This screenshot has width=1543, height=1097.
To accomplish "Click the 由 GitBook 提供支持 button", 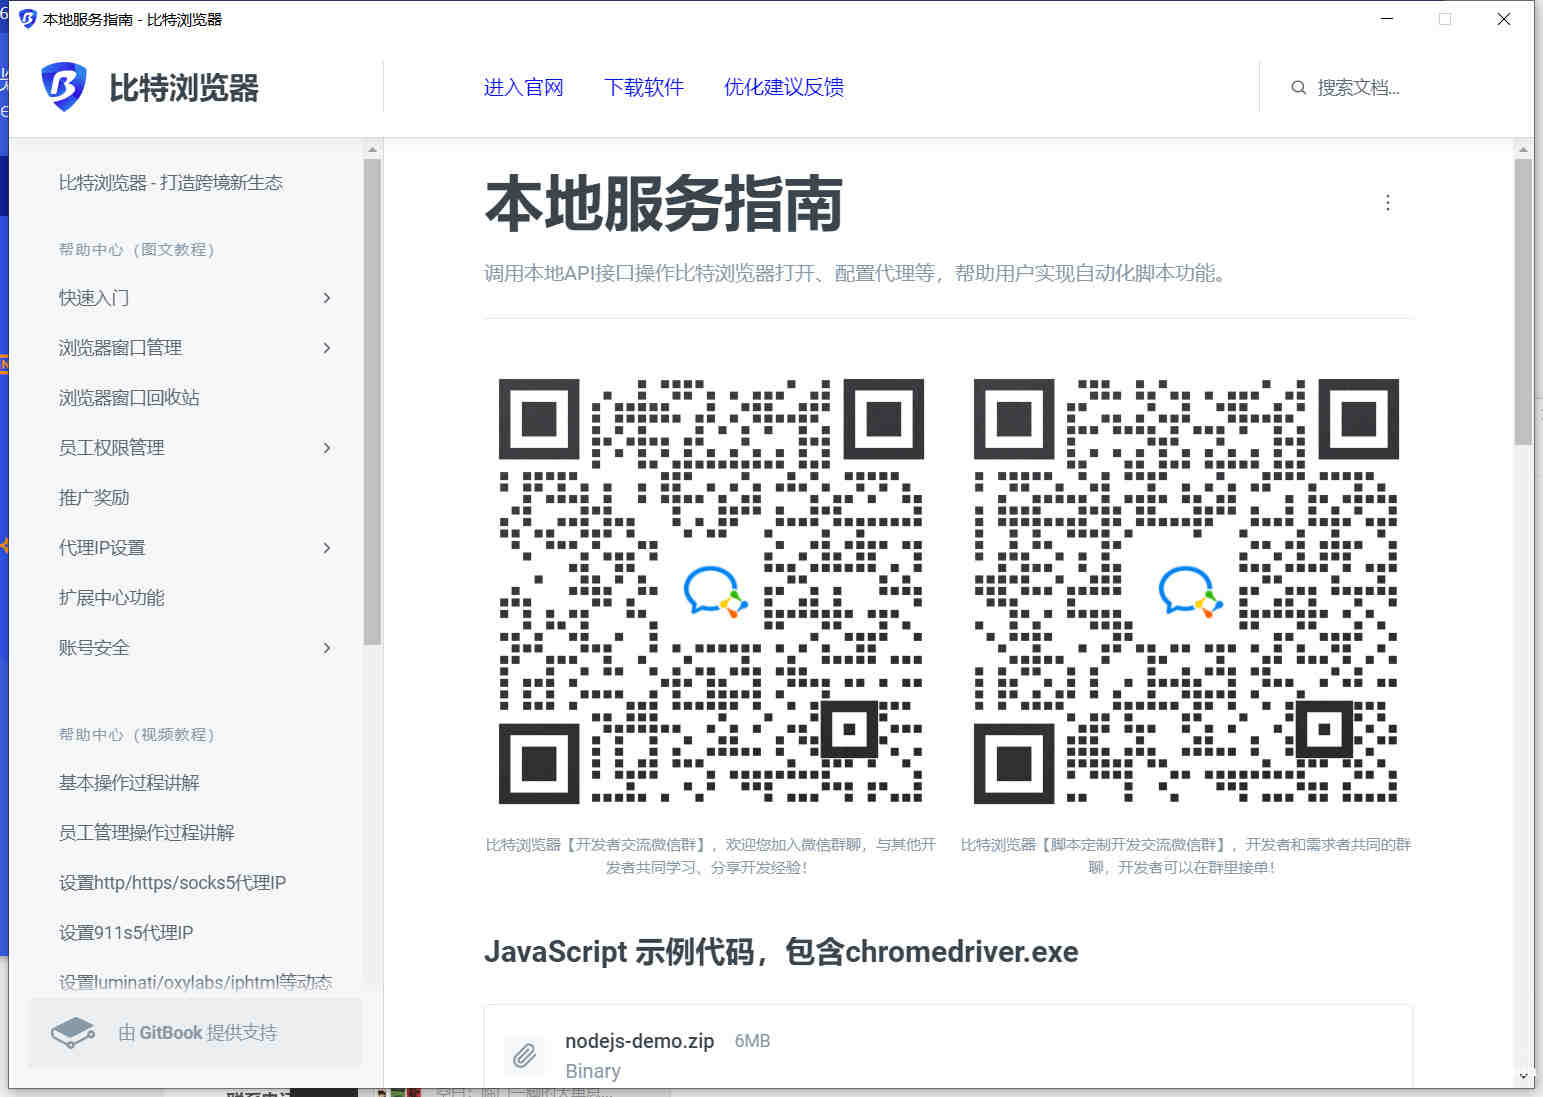I will coord(195,1032).
